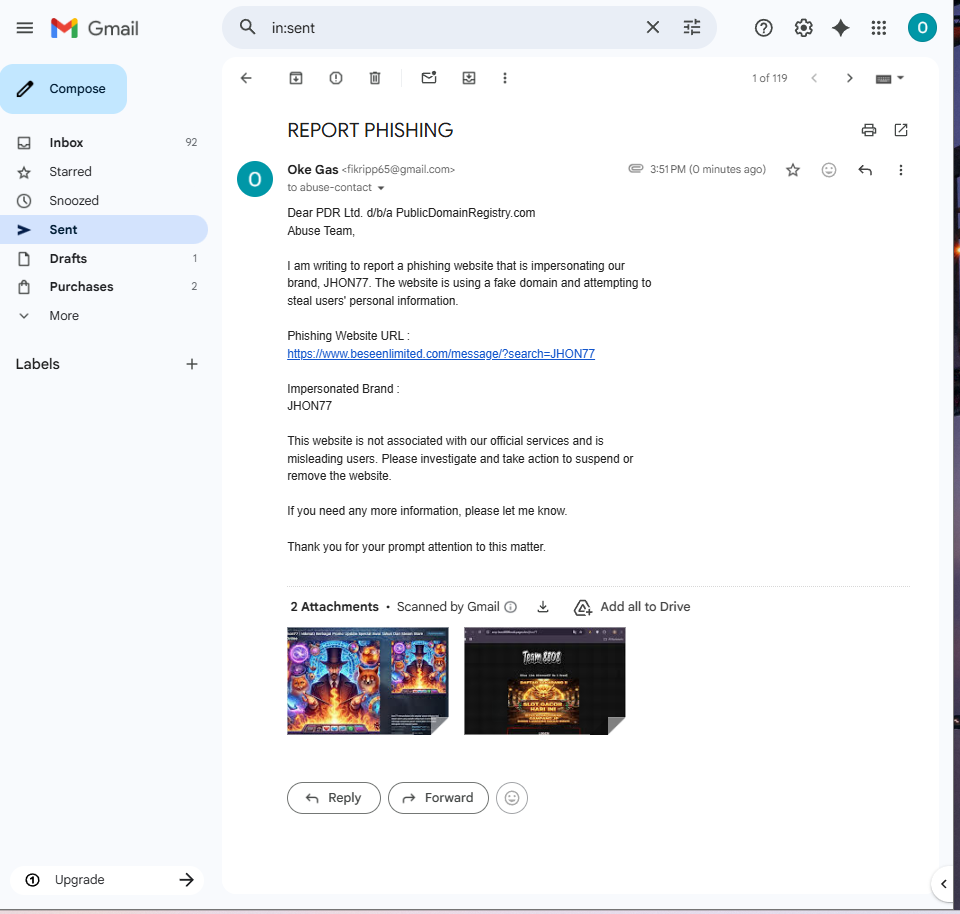Click Compose button

[x=64, y=89]
